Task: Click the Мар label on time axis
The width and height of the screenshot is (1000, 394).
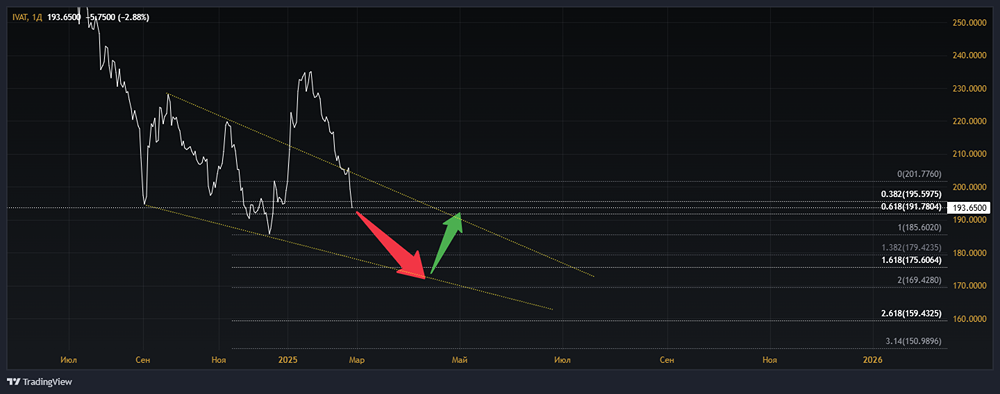Action: [x=357, y=360]
